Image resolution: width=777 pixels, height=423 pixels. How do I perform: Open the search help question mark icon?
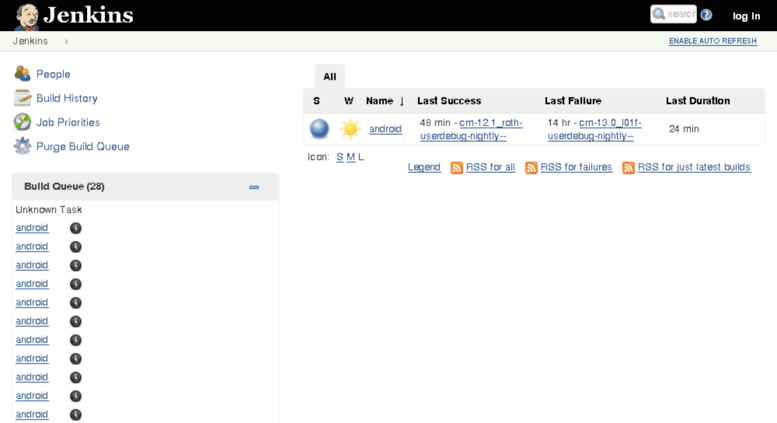point(707,15)
